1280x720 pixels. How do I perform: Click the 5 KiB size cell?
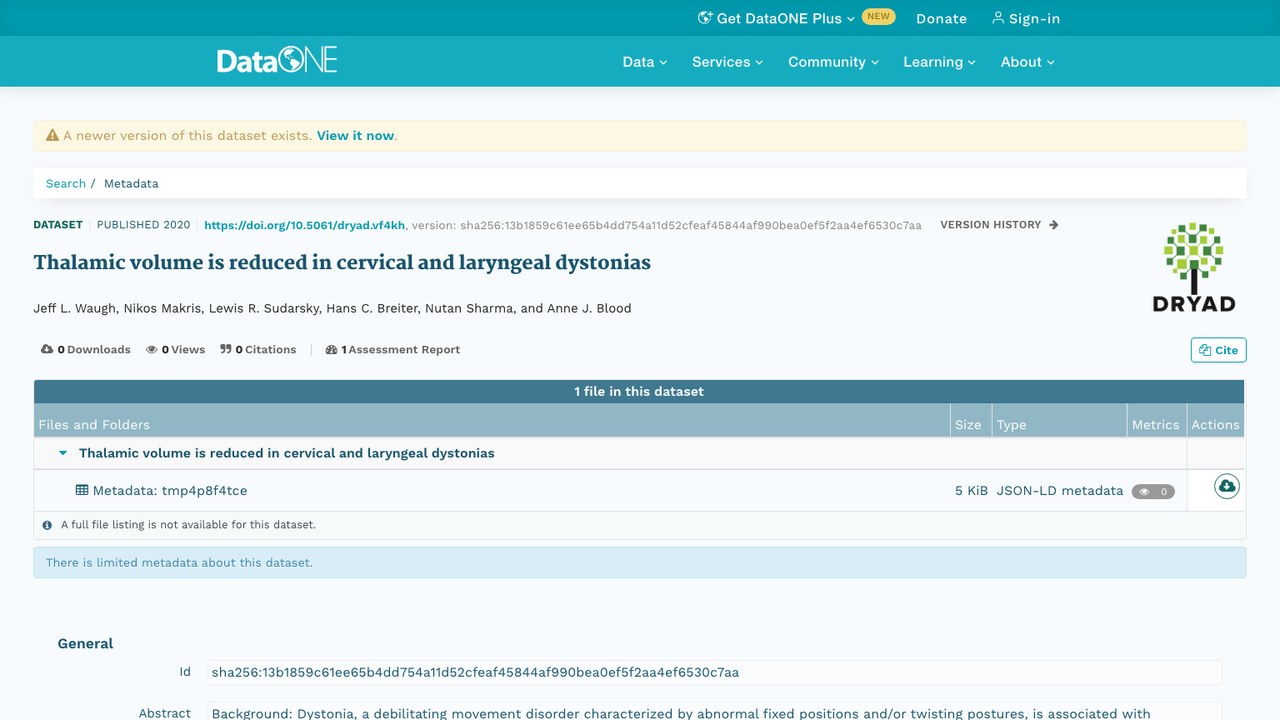click(x=971, y=490)
